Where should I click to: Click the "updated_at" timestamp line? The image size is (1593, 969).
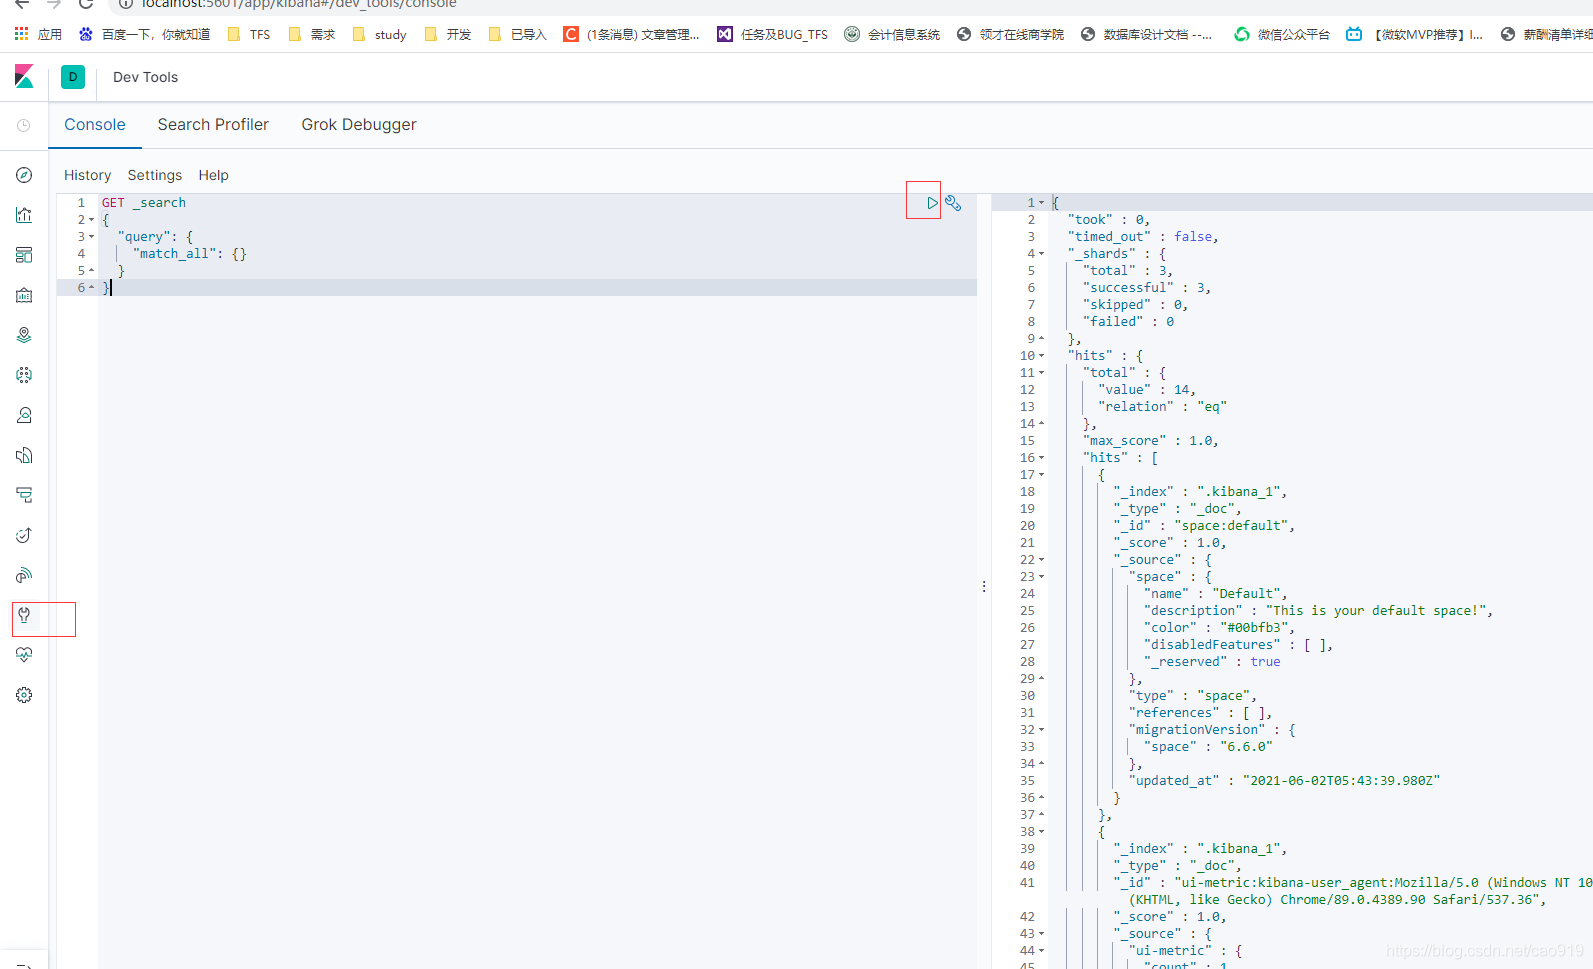(1285, 781)
